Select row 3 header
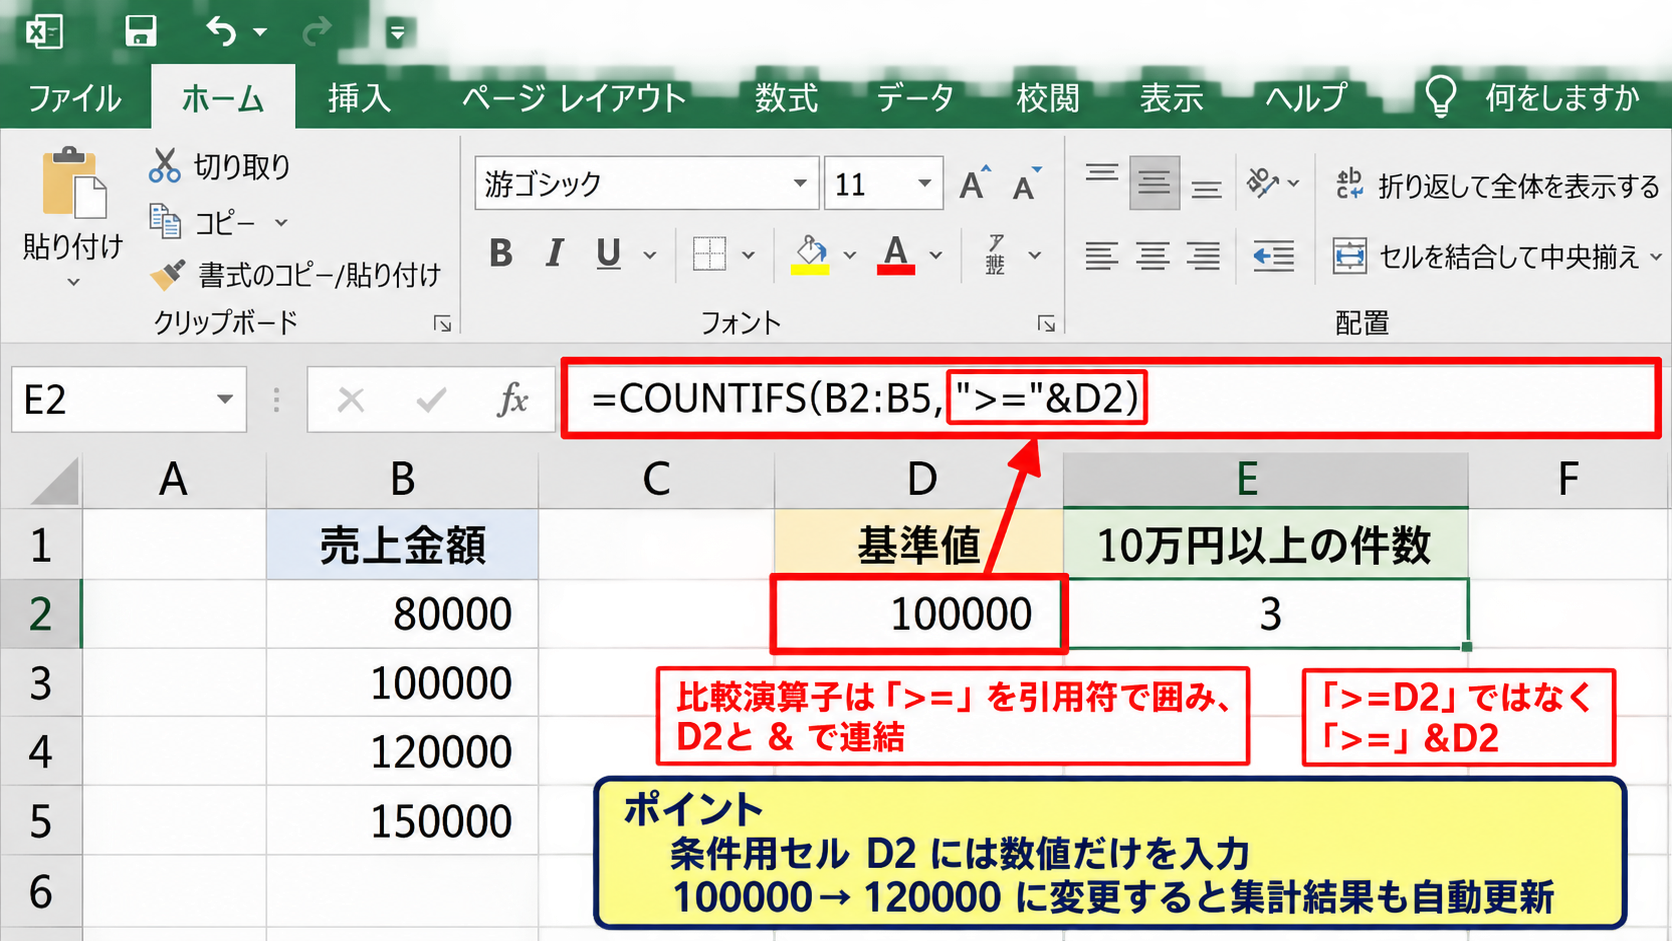This screenshot has height=941, width=1672. 40,684
